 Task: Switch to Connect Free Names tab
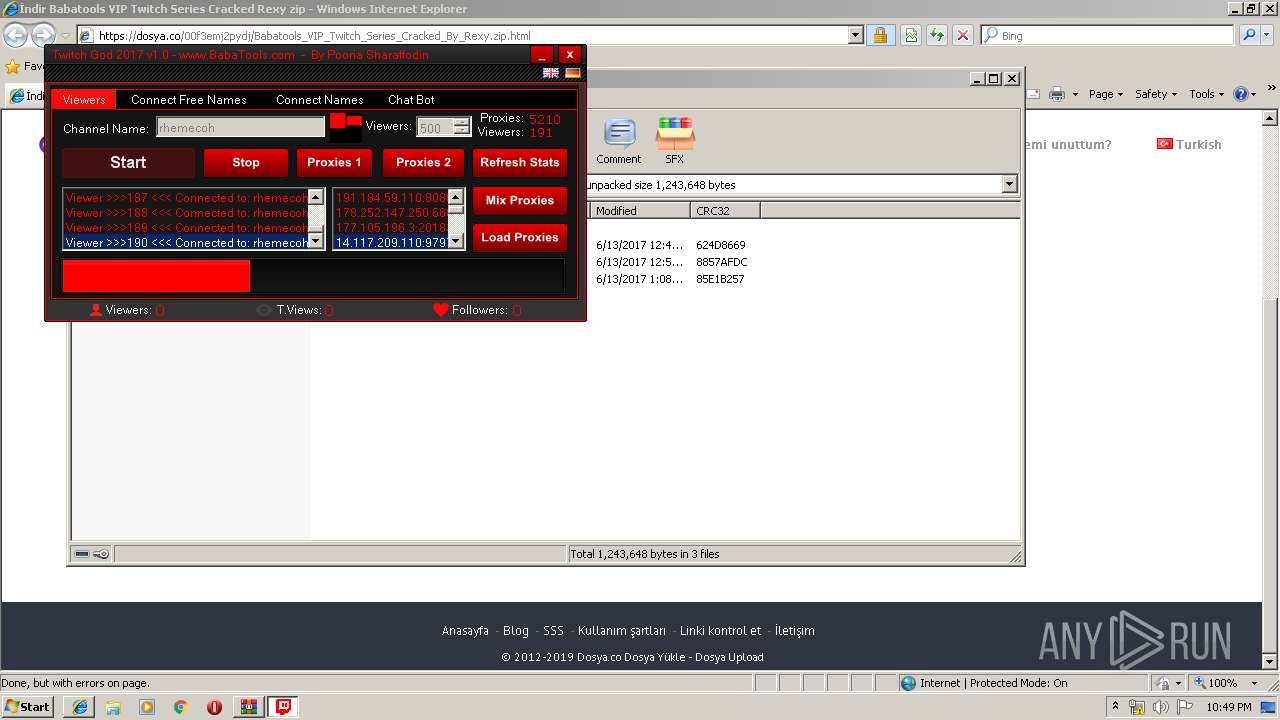pyautogui.click(x=189, y=100)
